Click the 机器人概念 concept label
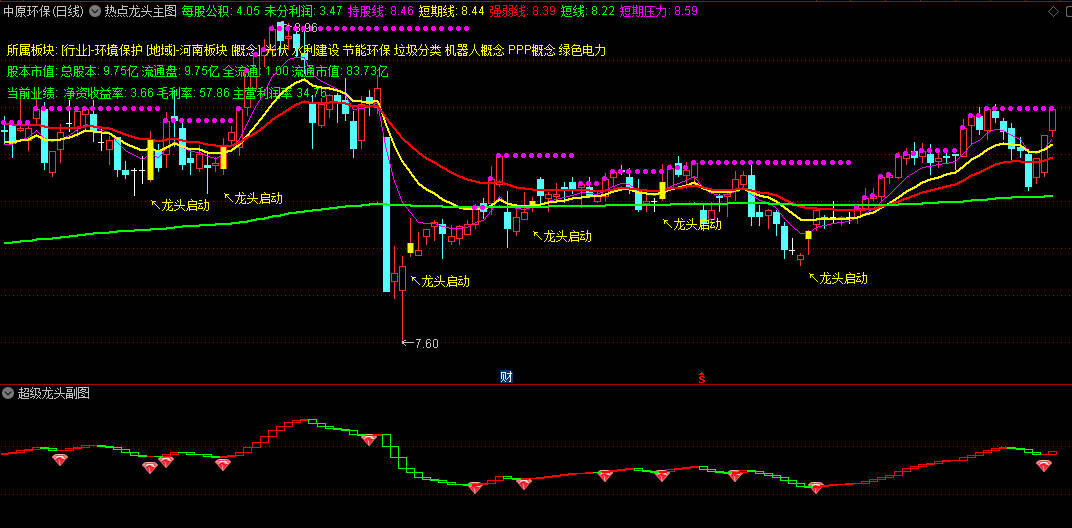The height and width of the screenshot is (528, 1072). click(474, 50)
